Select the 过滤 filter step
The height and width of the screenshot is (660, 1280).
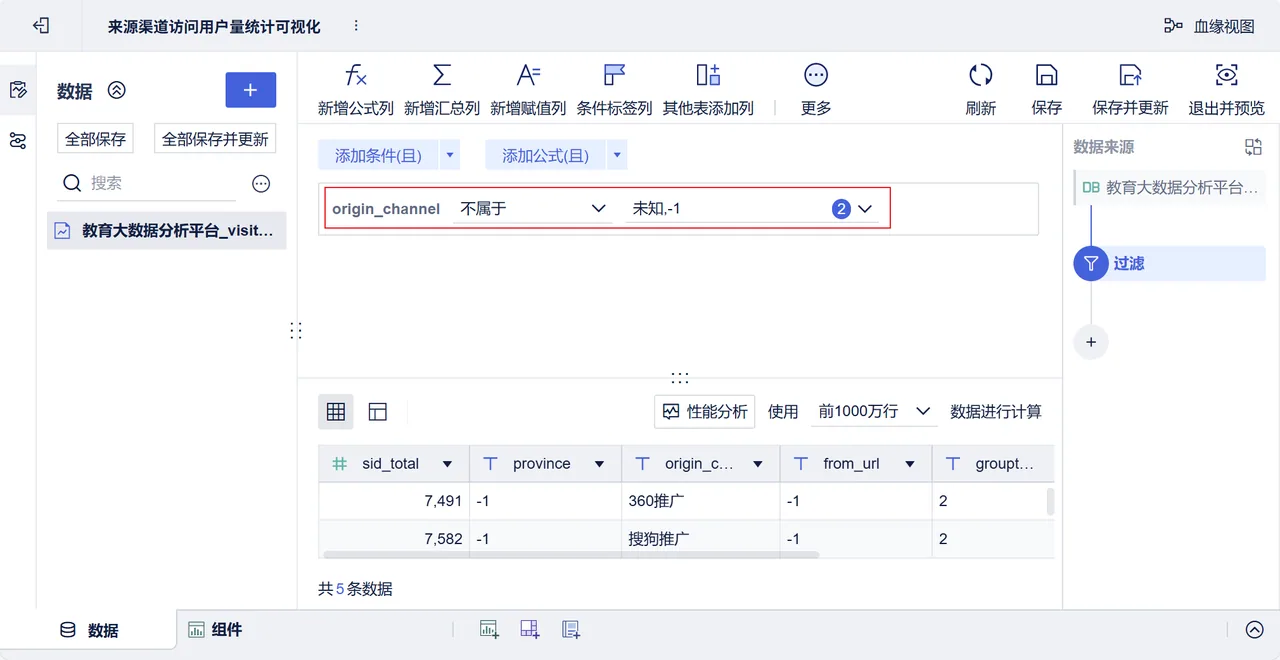[x=1169, y=263]
